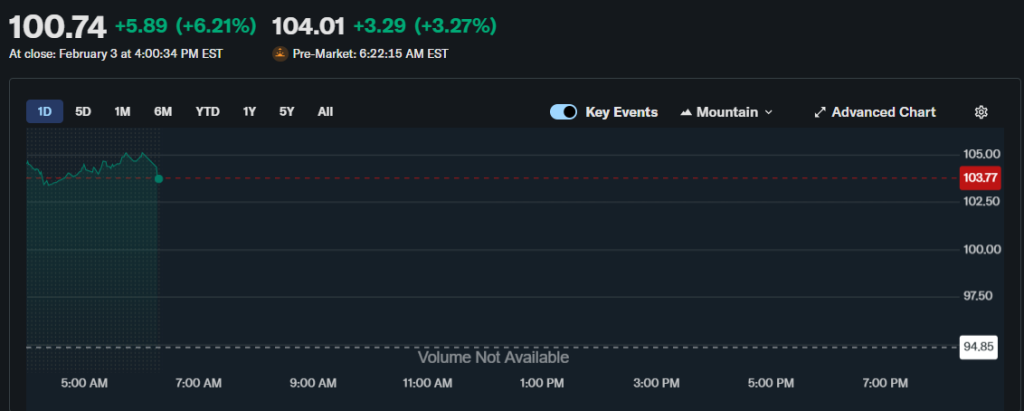Click the 5:00 PM axis label
Viewport: 1024px width, 411px height.
[771, 384]
